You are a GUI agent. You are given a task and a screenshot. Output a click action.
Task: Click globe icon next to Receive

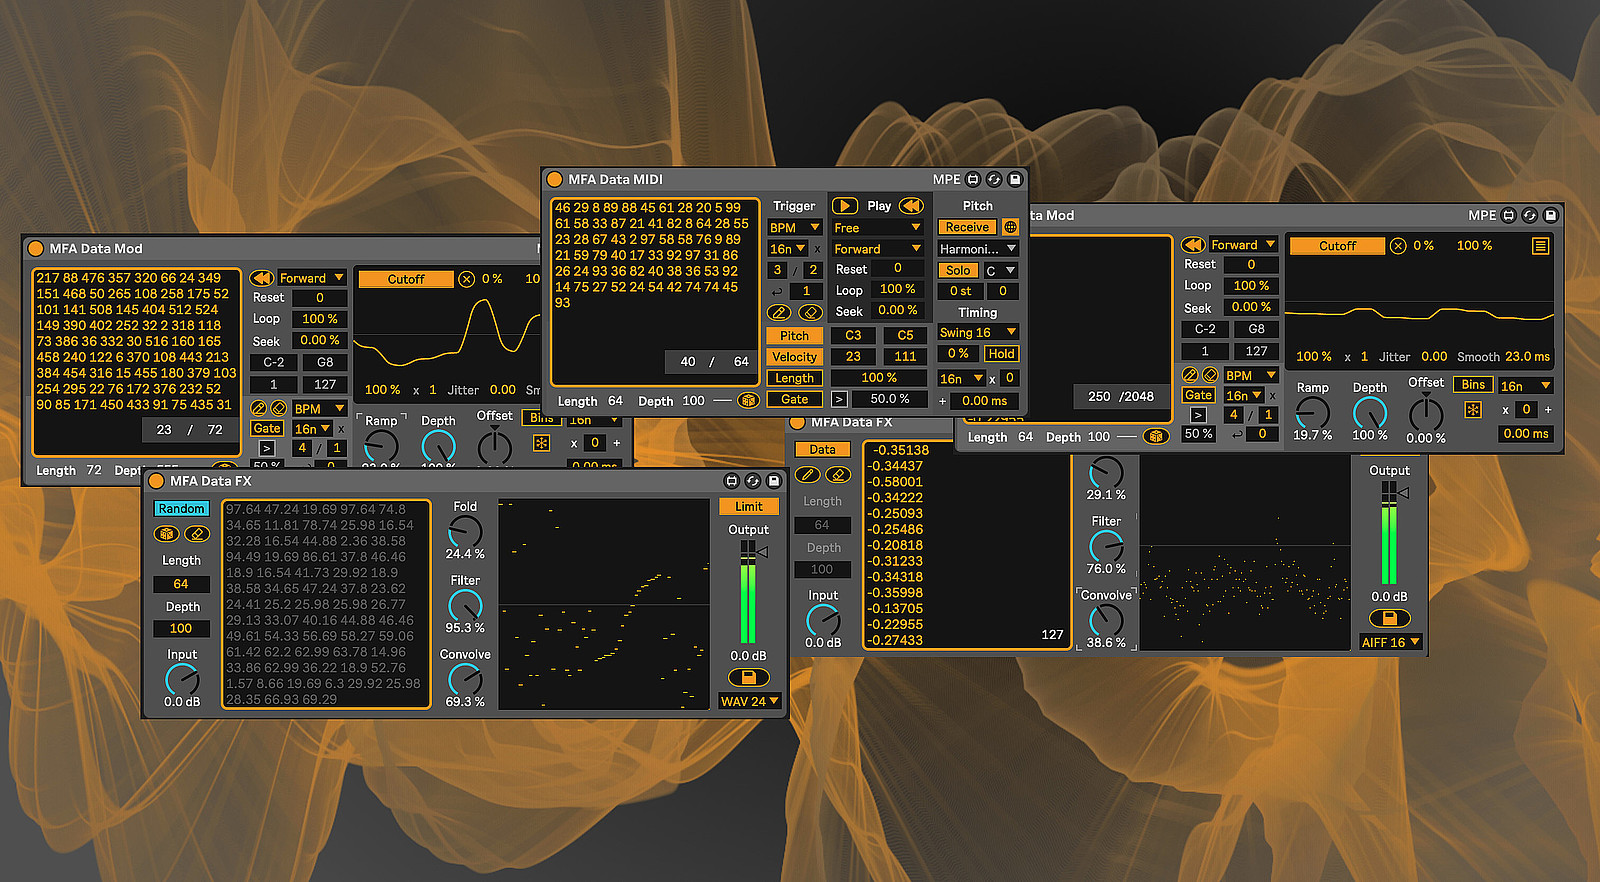[1010, 228]
